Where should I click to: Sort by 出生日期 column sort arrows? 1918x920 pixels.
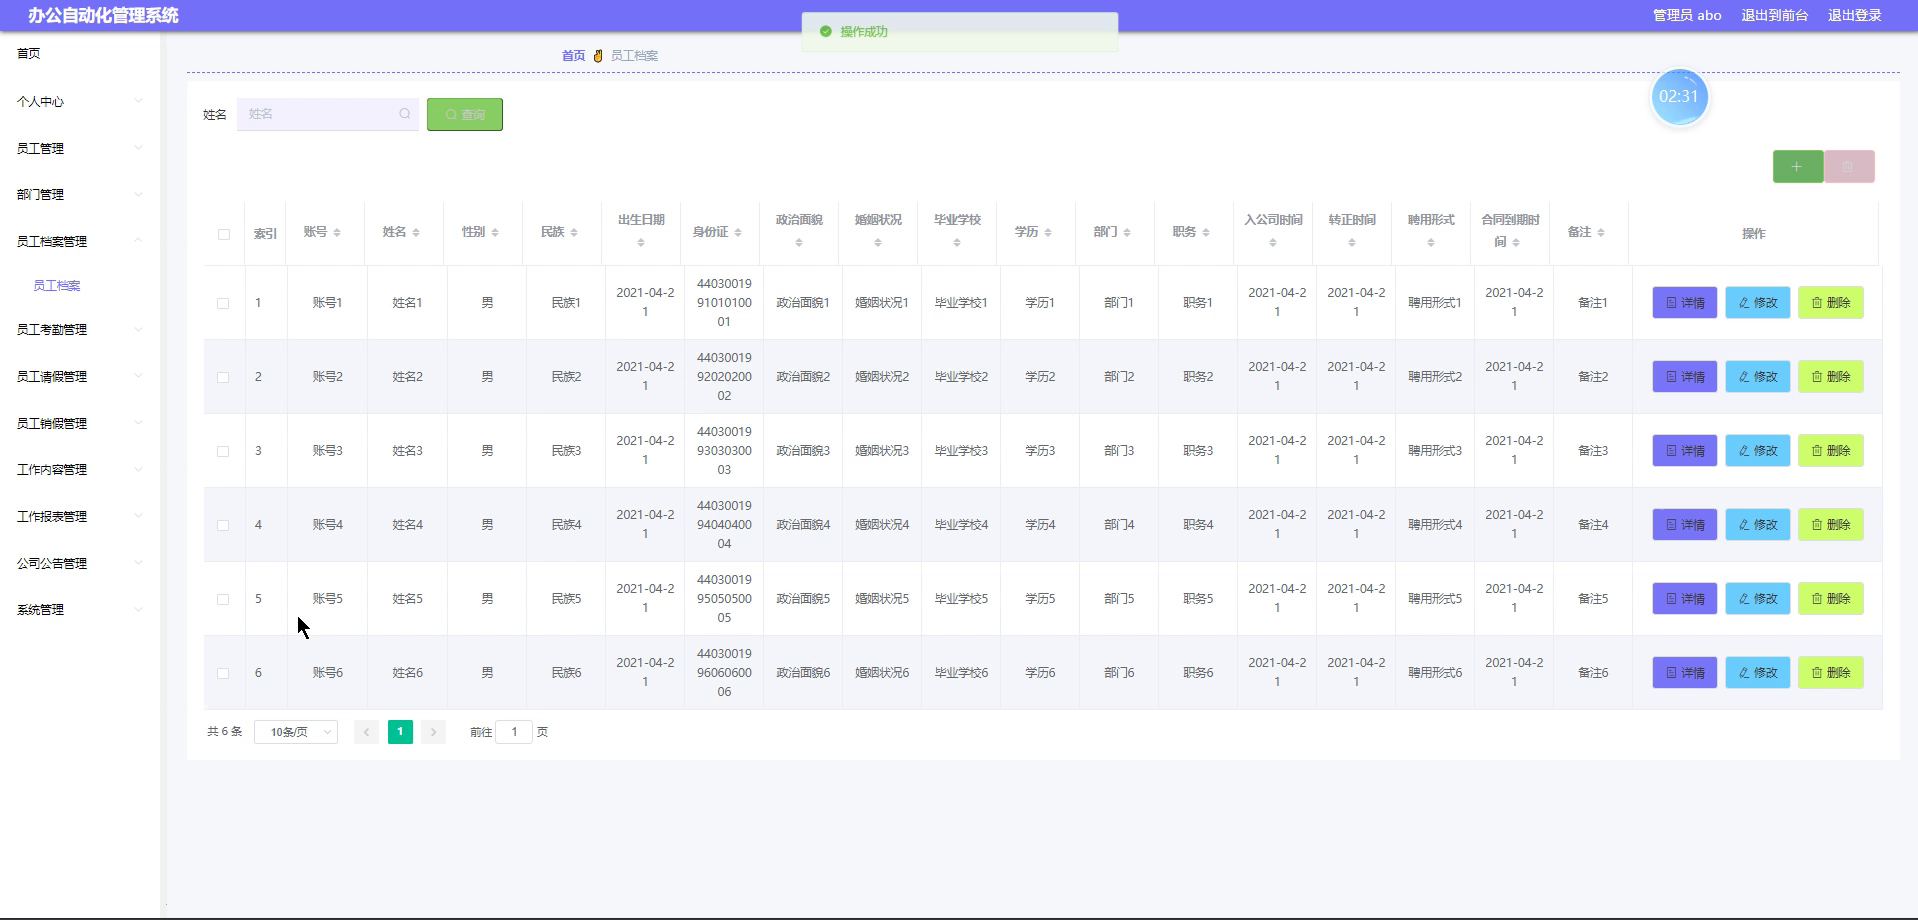coord(641,243)
